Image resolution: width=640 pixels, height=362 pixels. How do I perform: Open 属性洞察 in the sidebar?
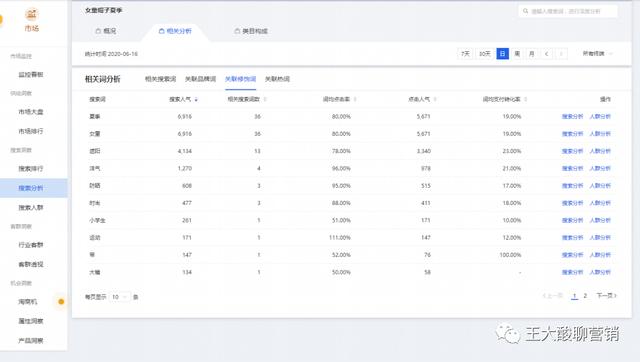[31, 321]
